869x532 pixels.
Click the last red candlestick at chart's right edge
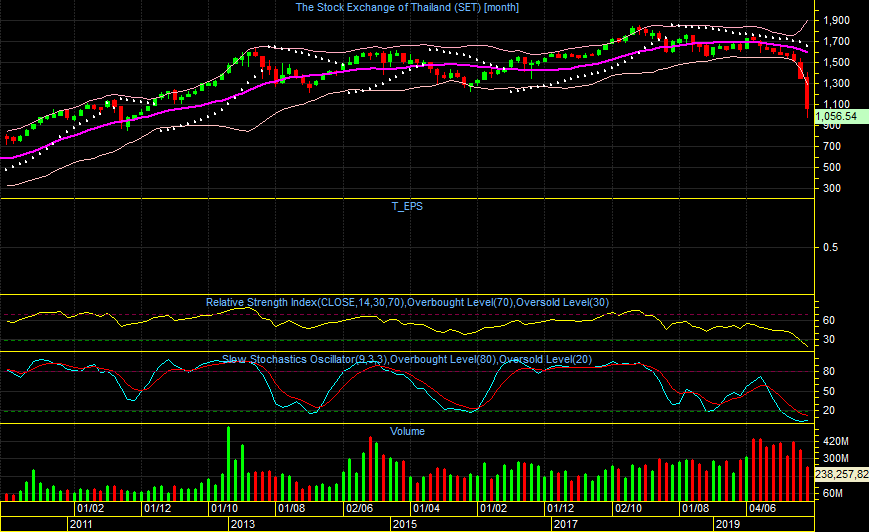(x=807, y=95)
